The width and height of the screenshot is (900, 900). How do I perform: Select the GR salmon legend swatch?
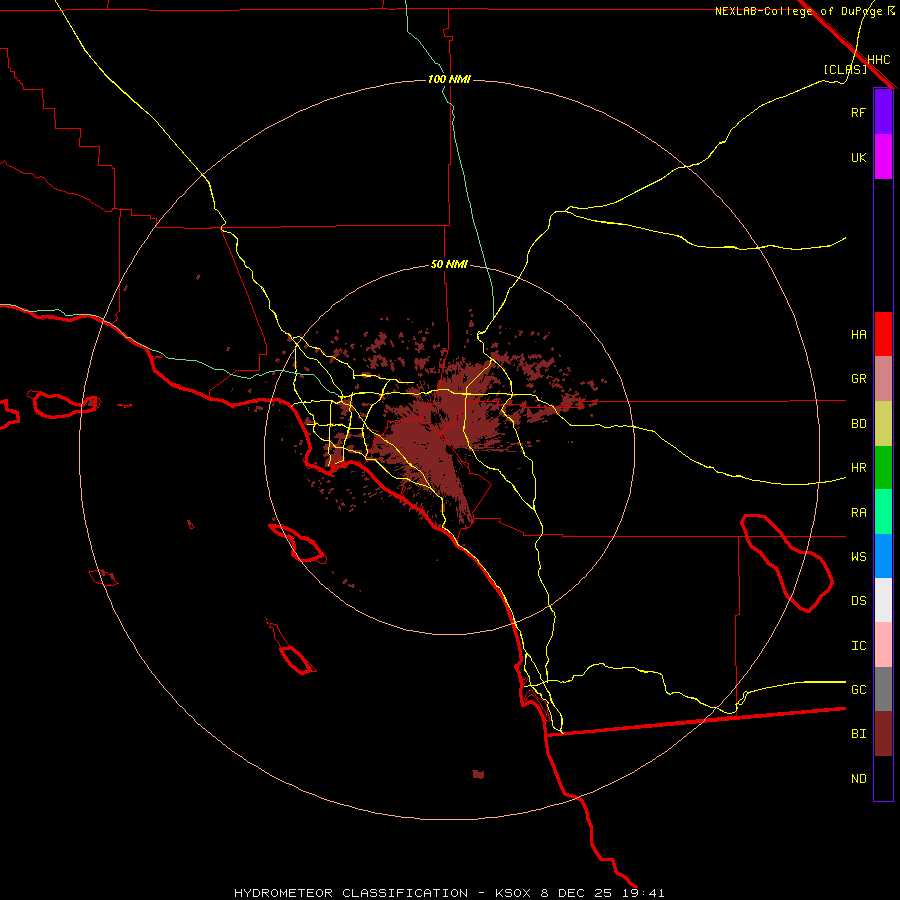[x=883, y=379]
